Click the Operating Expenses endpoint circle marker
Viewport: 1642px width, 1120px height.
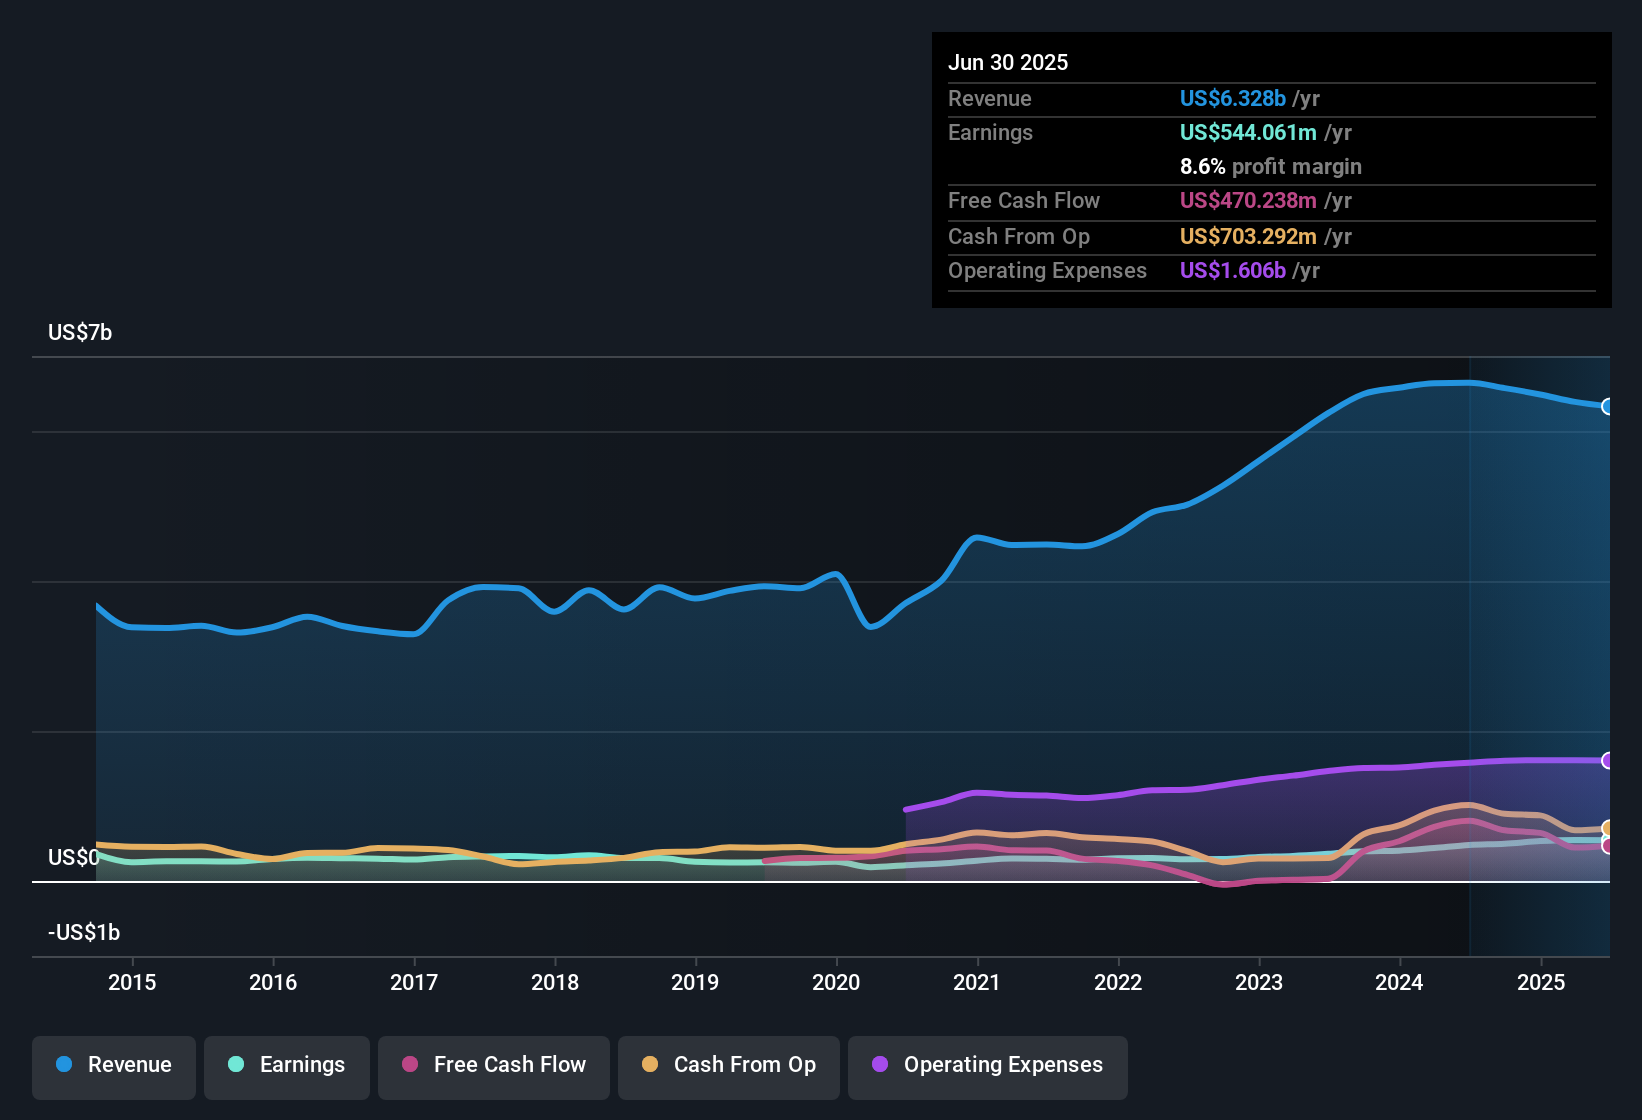(1608, 761)
